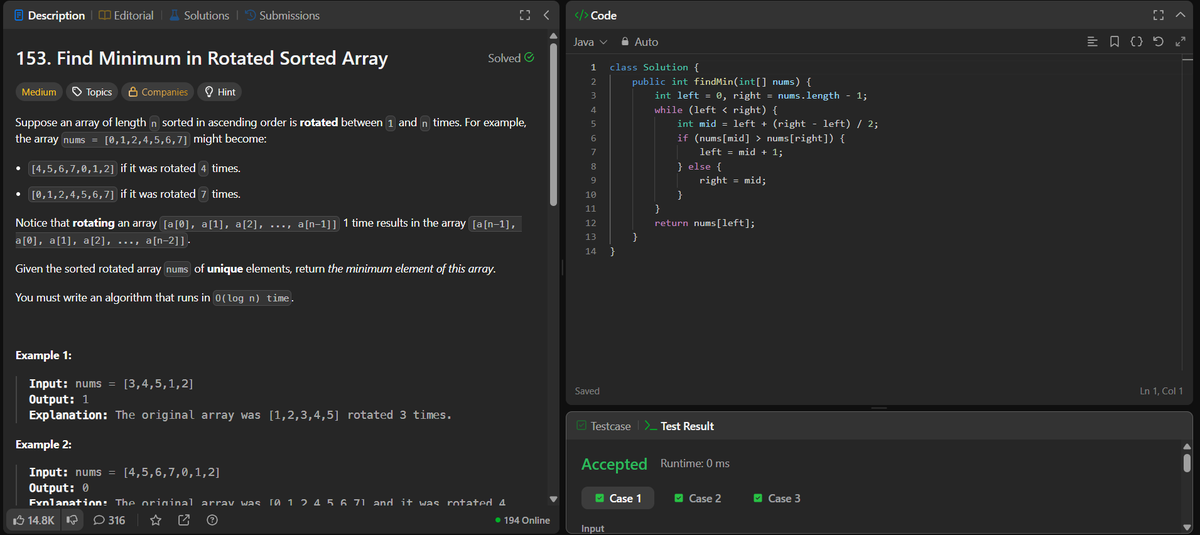Expand the Topics tag
The image size is (1200, 535).
[92, 92]
